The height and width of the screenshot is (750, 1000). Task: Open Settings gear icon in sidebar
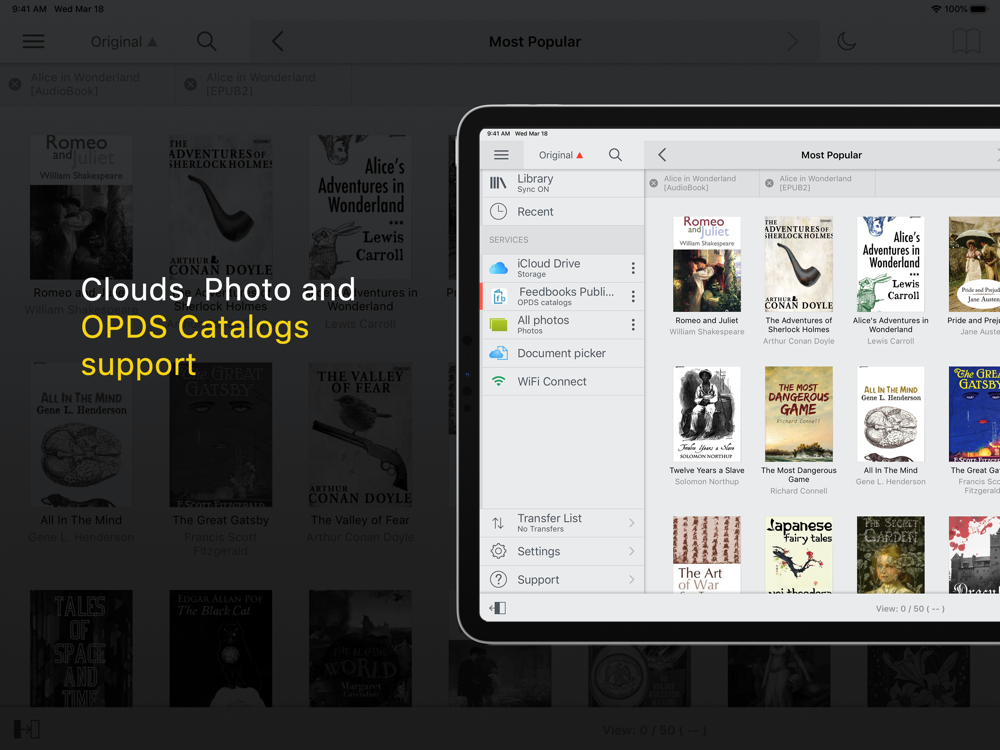tap(498, 551)
